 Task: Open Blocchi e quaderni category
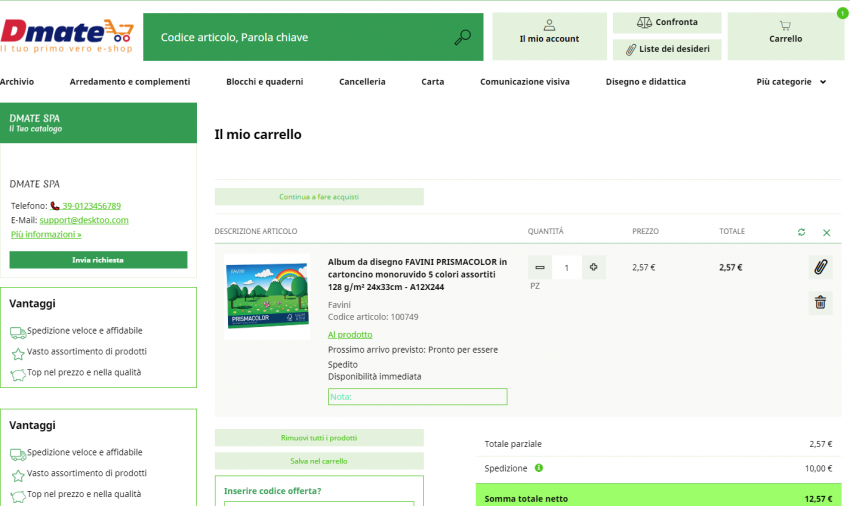265,82
